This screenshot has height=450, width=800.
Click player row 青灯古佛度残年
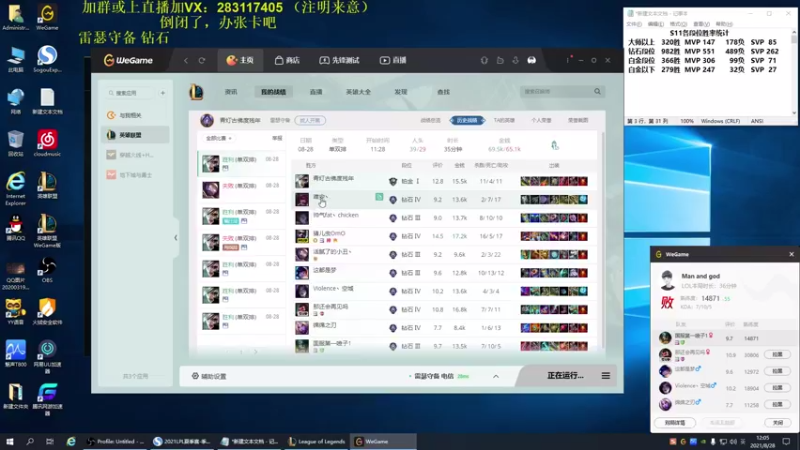(443, 181)
